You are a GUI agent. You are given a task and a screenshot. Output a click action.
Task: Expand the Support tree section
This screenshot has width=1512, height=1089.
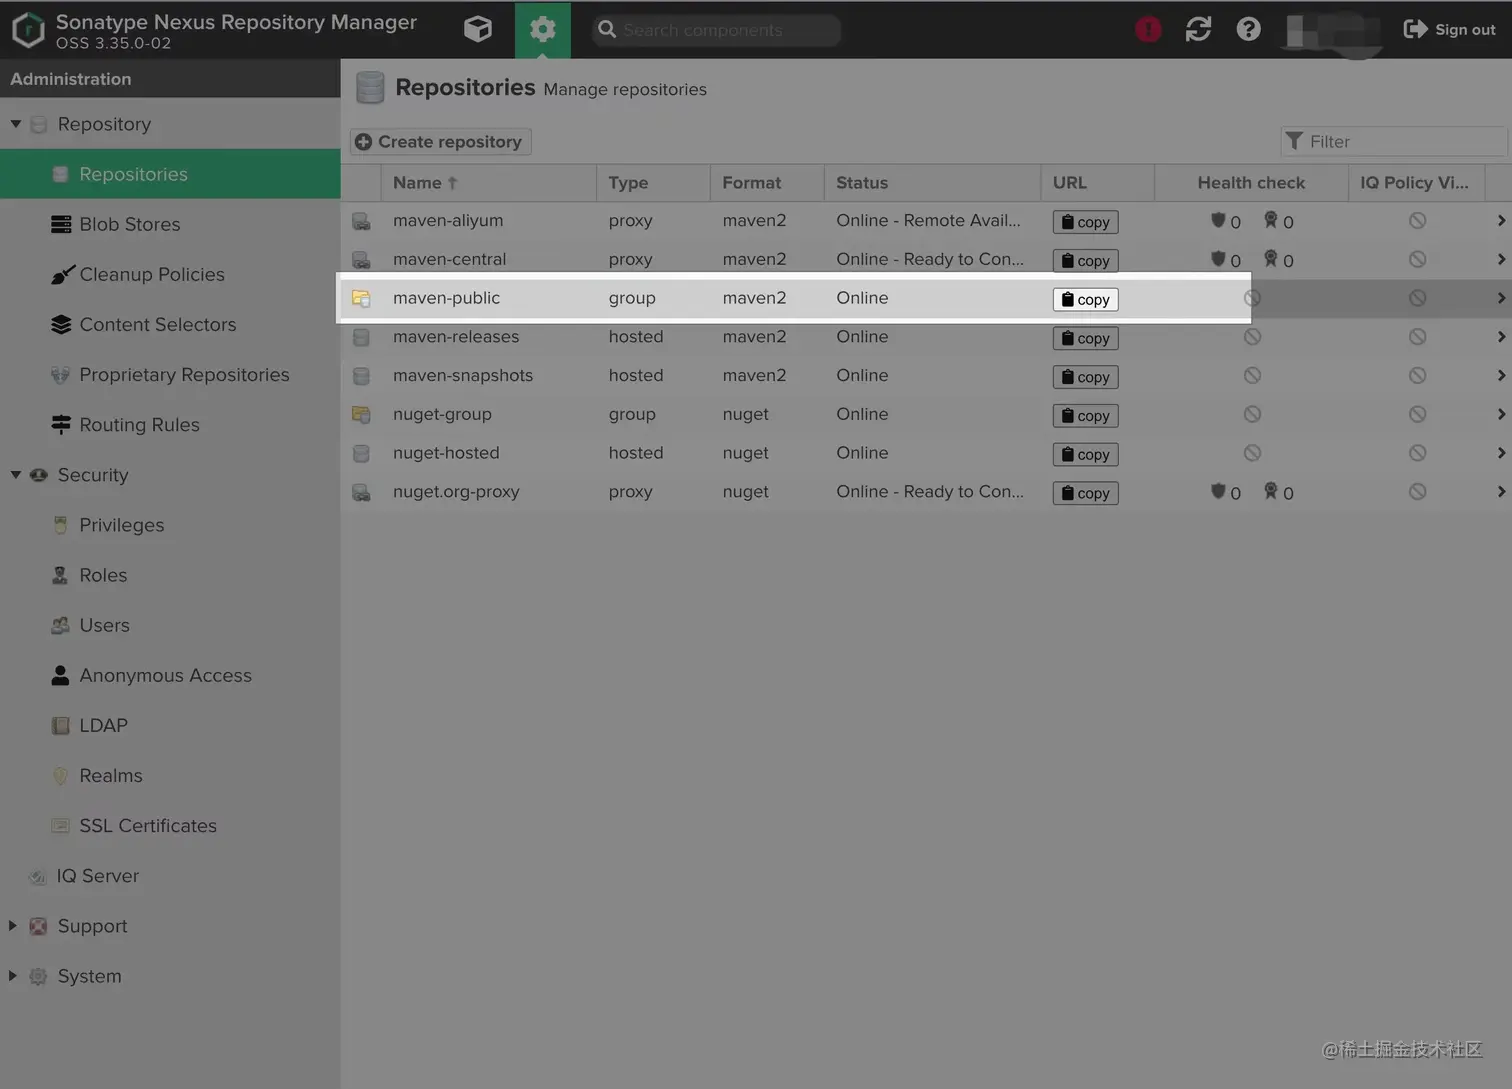pyautogui.click(x=13, y=926)
